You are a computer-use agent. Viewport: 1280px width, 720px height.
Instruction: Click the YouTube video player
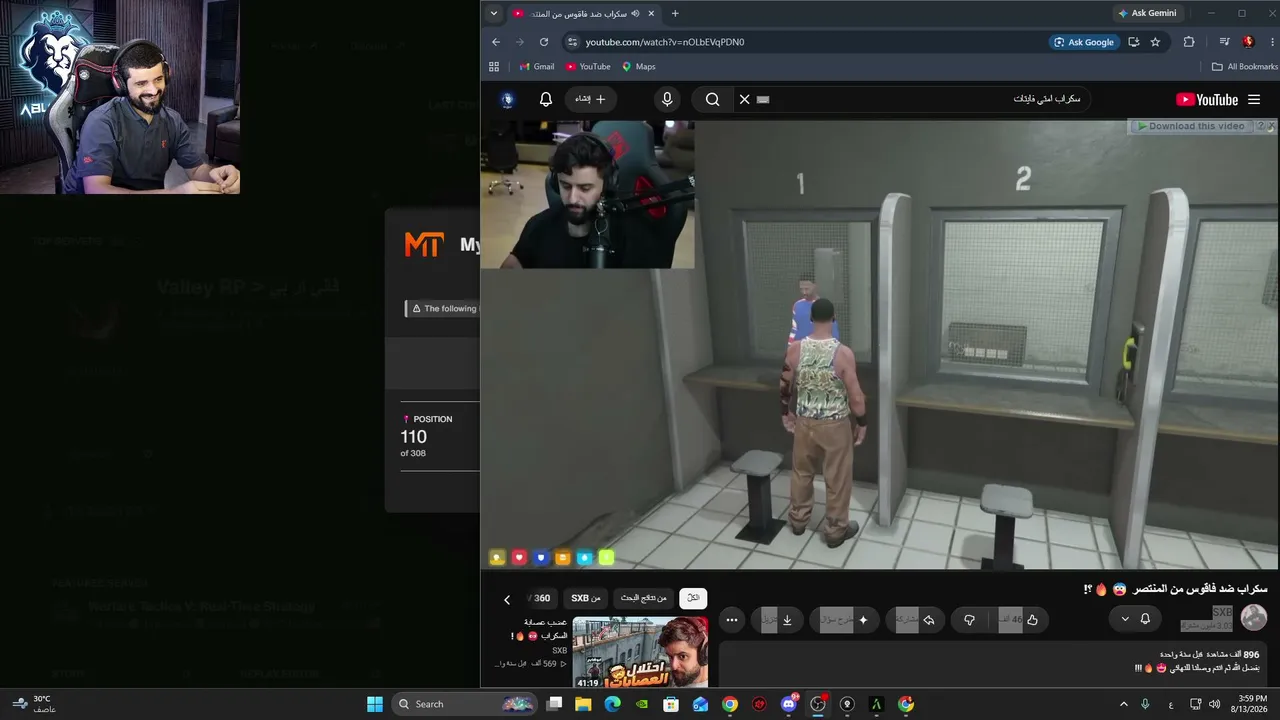[x=879, y=345]
